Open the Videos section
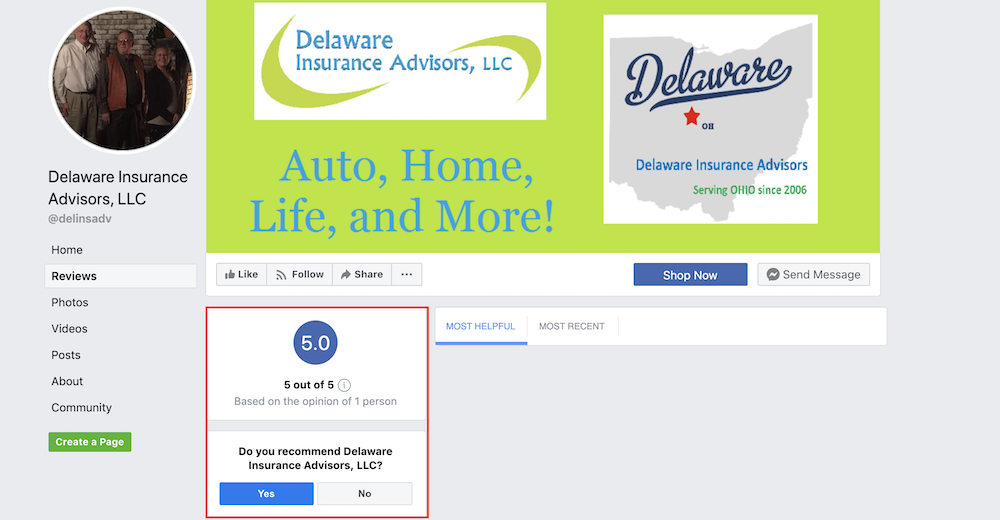The image size is (1000, 520). (70, 329)
